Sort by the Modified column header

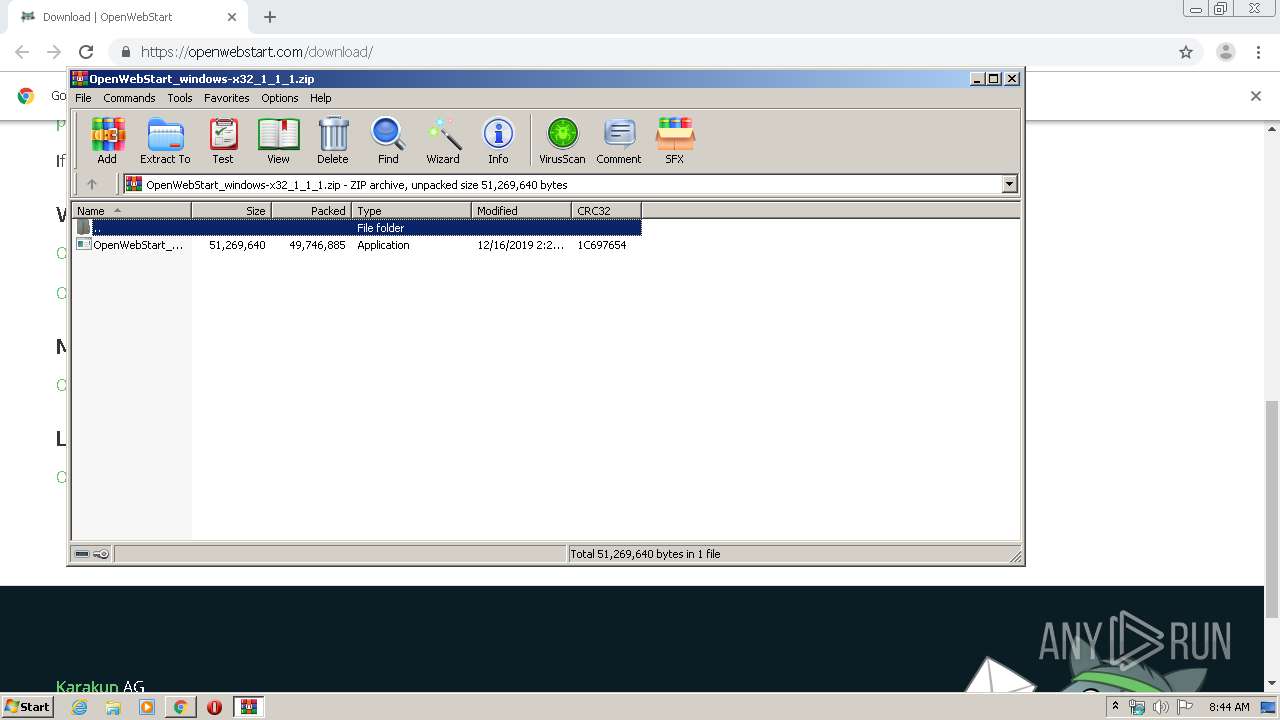click(x=521, y=210)
